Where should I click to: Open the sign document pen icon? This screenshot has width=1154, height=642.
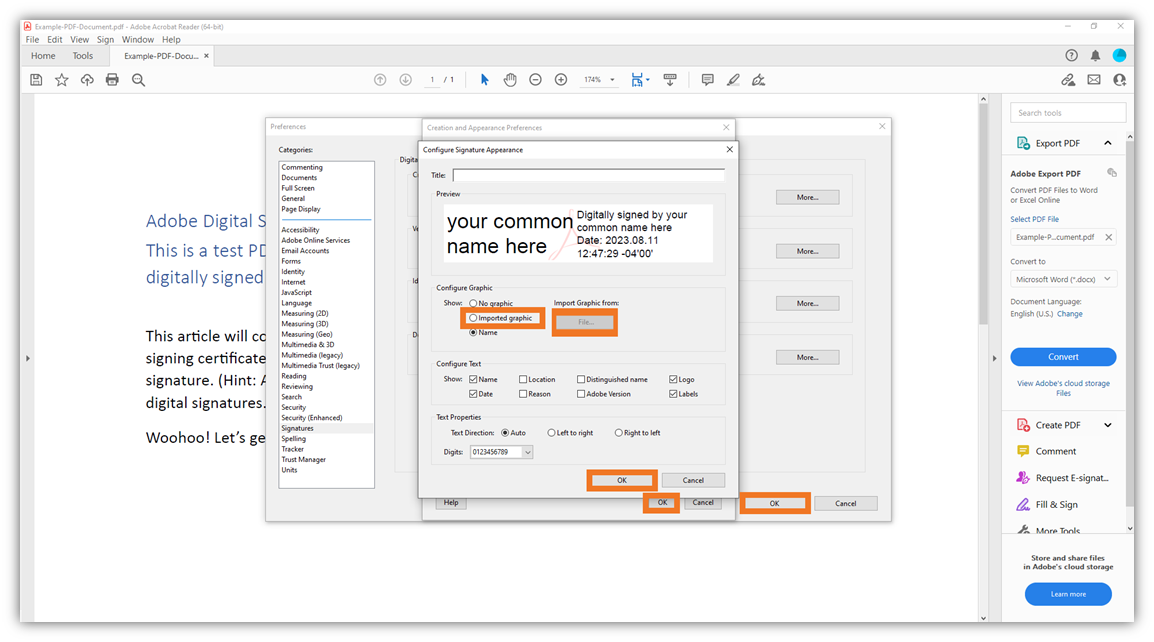[759, 80]
